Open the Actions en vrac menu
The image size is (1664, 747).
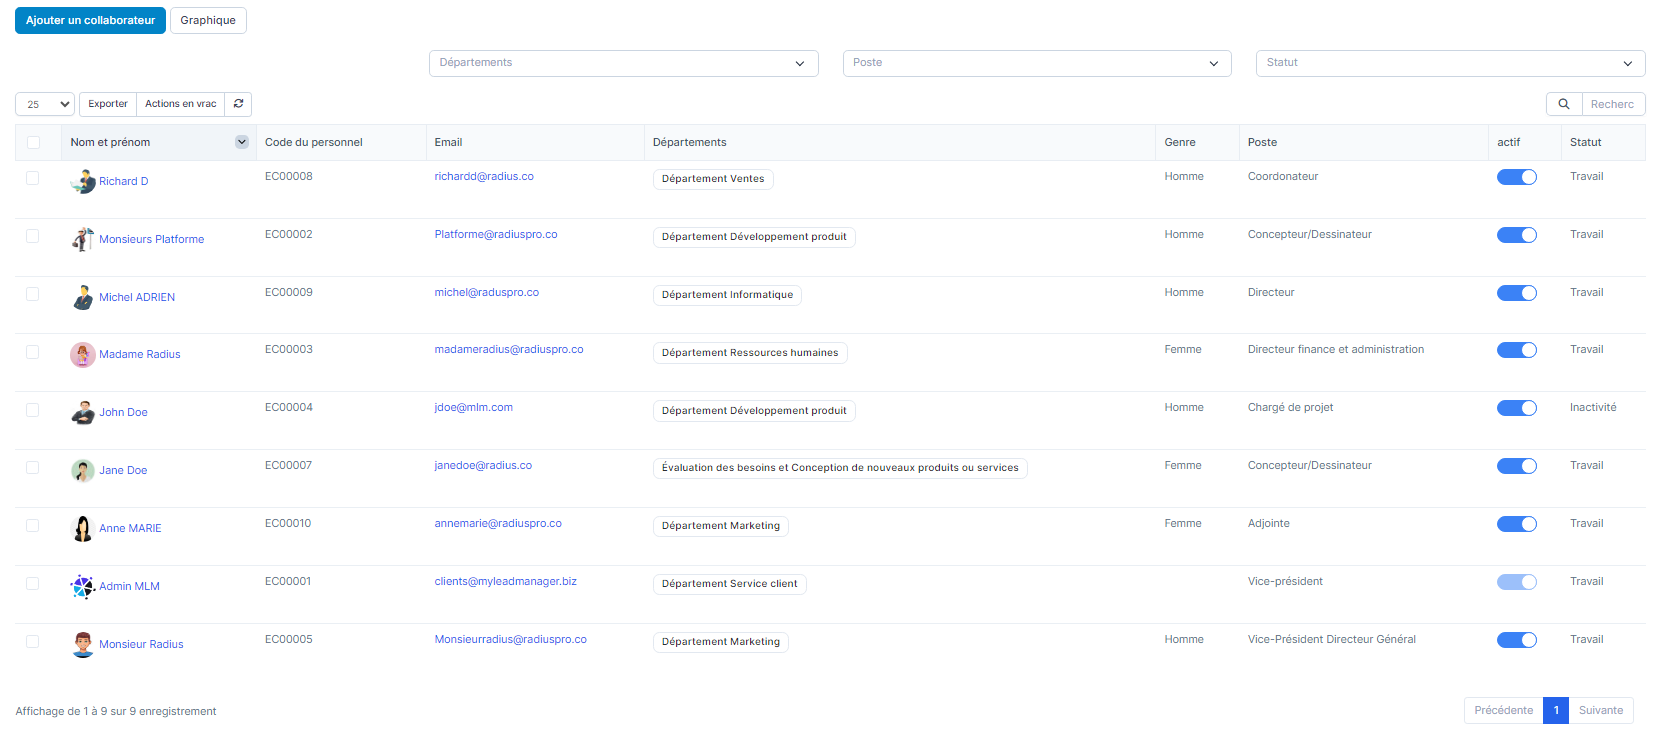180,104
